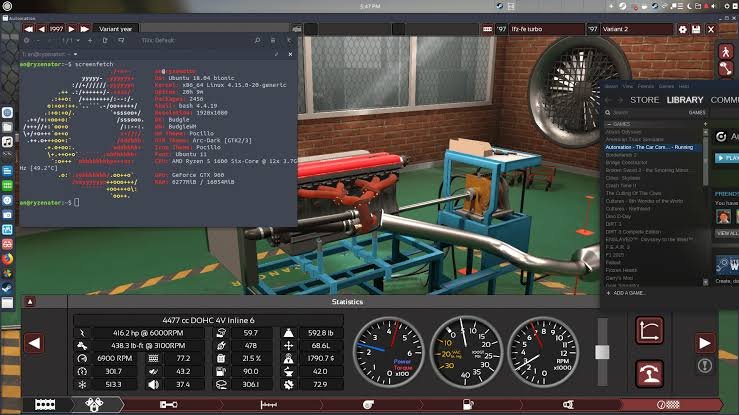739x415 pixels.
Task: Switch to the Steam LIBRARY tab
Action: coord(685,100)
